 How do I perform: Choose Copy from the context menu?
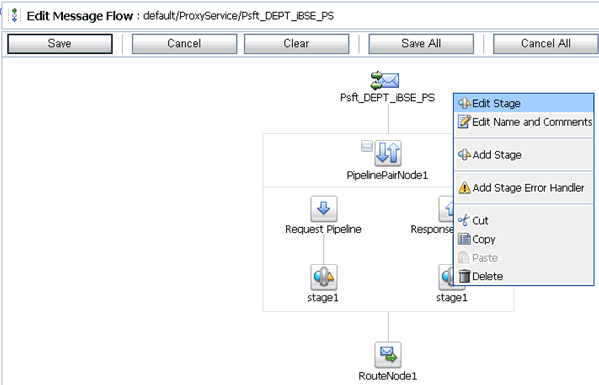523,239
